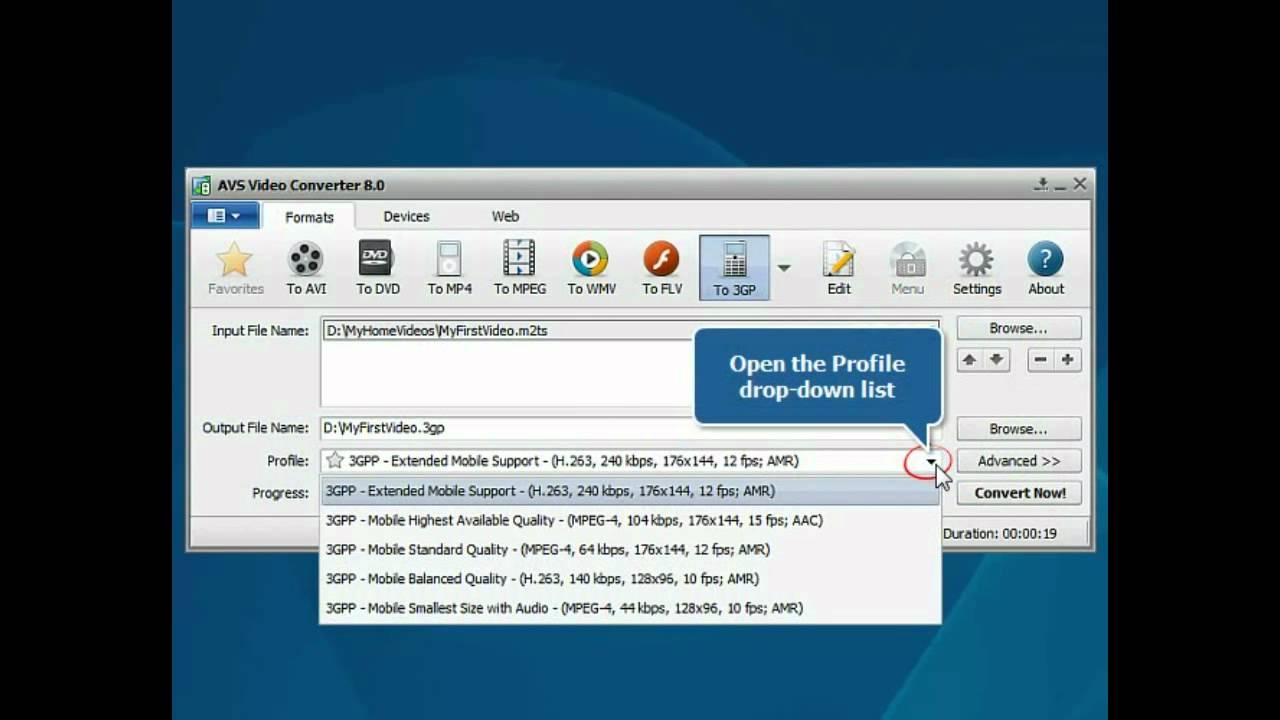1280x720 pixels.
Task: Switch to the Web tab
Action: [505, 216]
